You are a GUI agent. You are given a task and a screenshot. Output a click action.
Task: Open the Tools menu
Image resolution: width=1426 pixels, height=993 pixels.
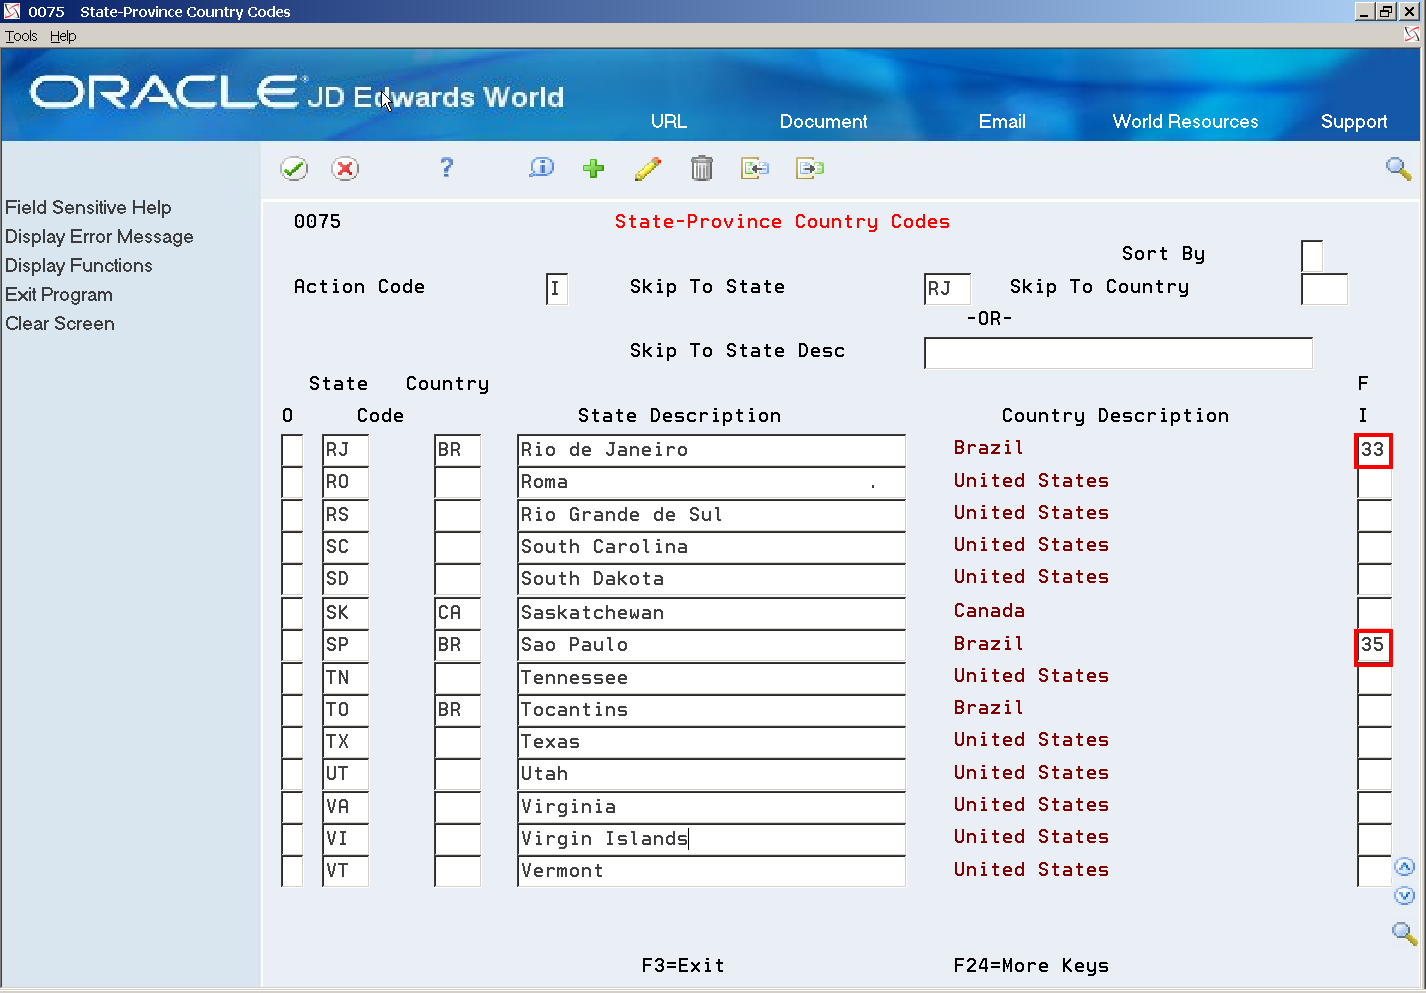pyautogui.click(x=21, y=36)
